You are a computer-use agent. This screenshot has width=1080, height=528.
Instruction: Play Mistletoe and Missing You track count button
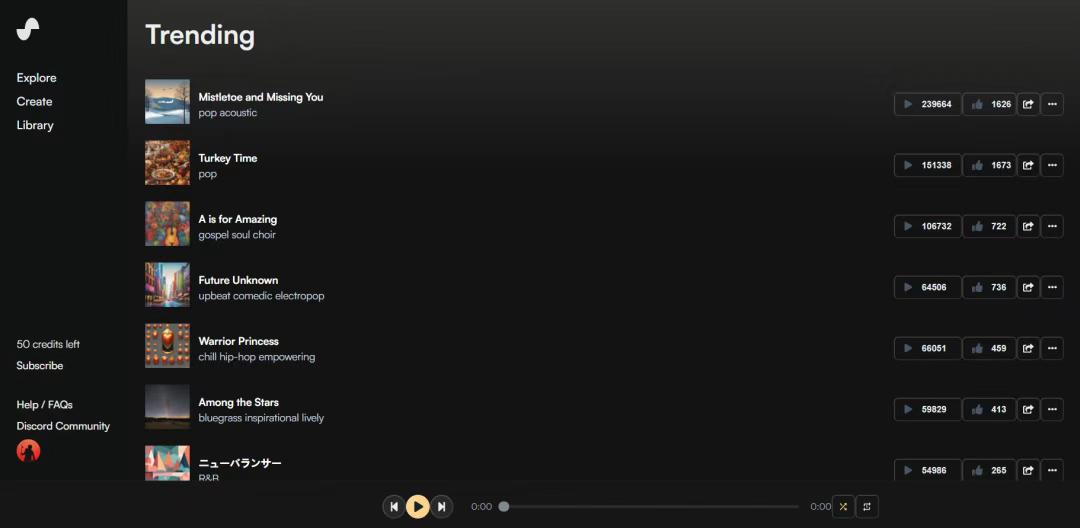(928, 105)
